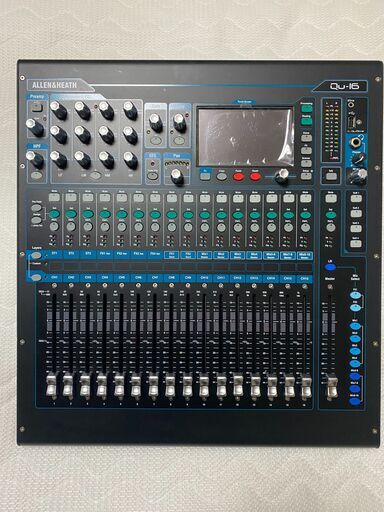Click the Allen & Heath logo
The height and width of the screenshot is (512, 384).
coord(54,85)
